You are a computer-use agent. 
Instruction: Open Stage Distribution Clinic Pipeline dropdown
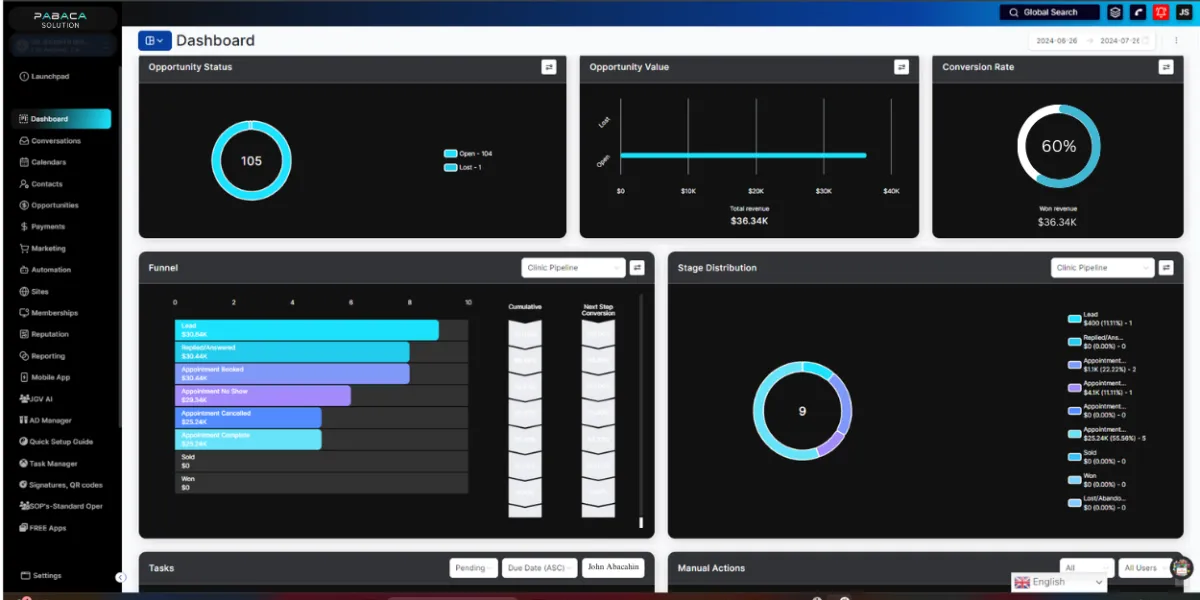pyautogui.click(x=1102, y=268)
